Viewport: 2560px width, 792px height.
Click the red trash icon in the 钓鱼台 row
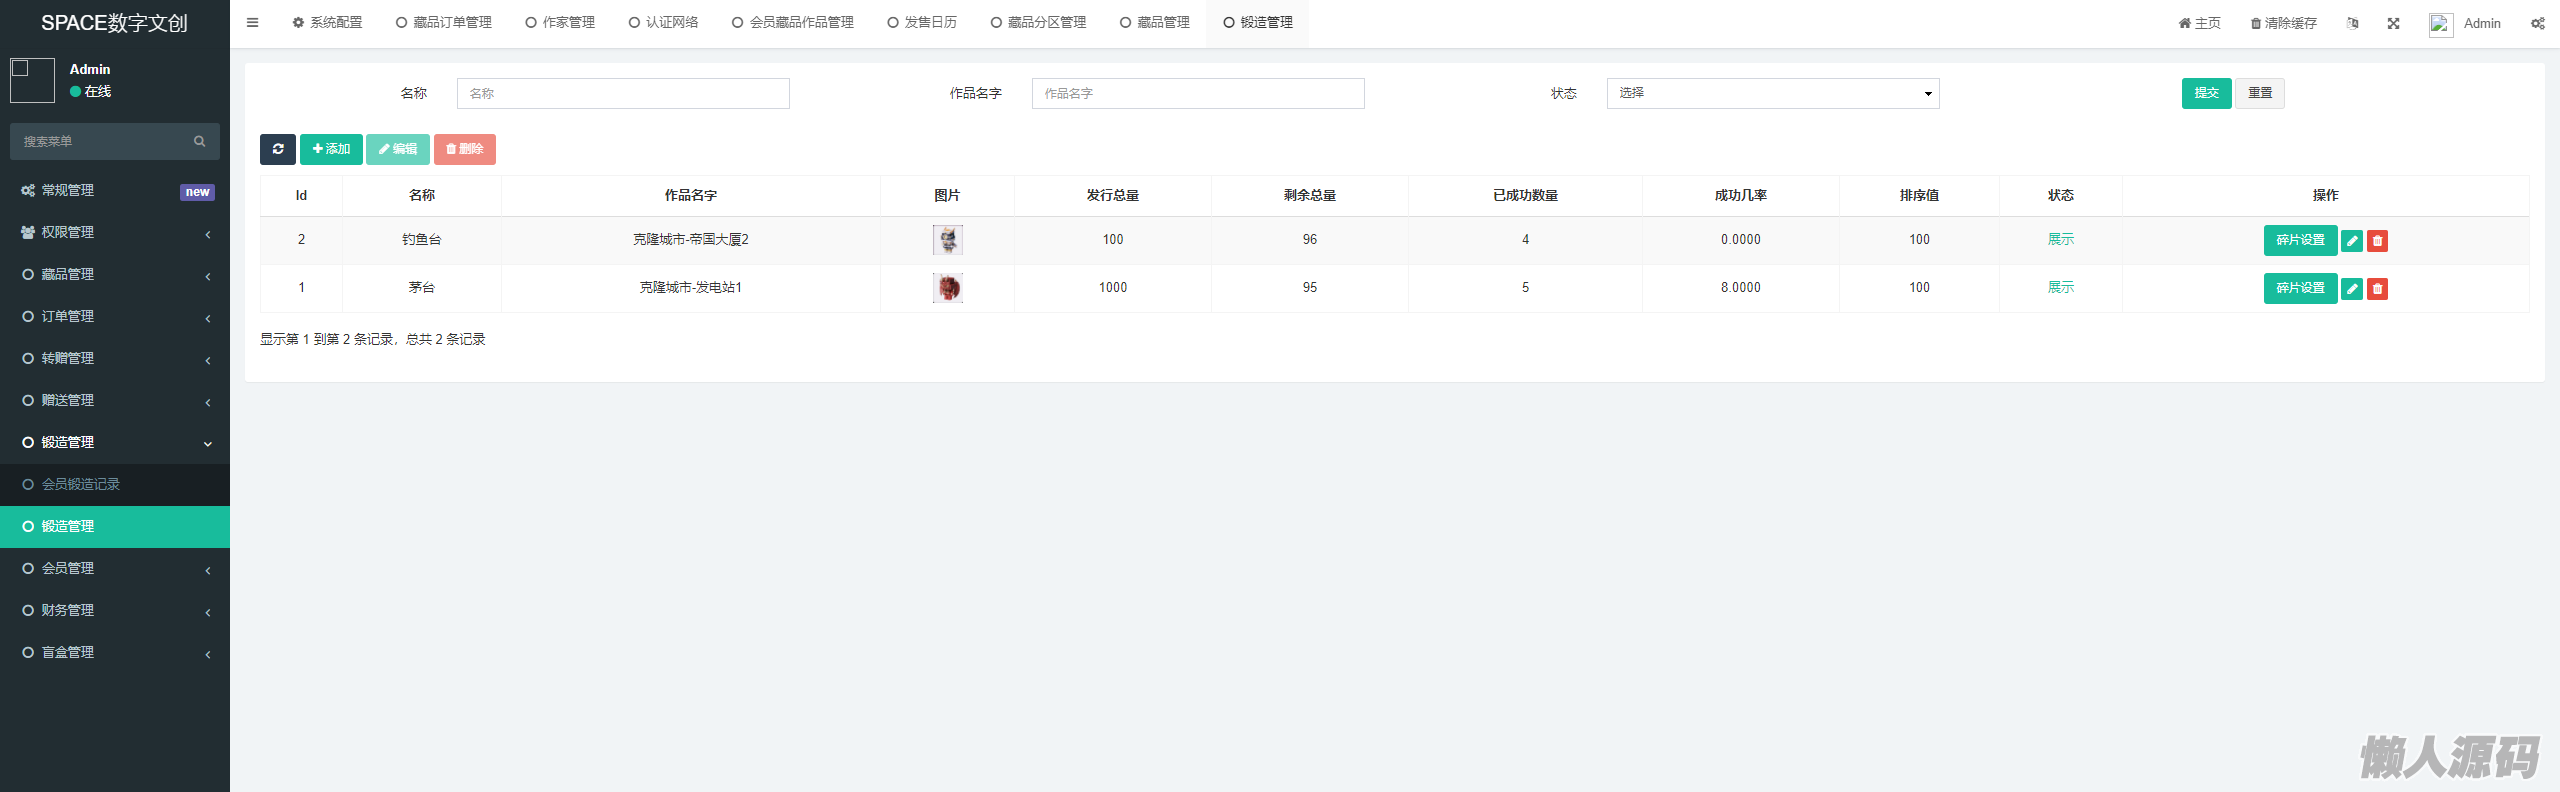[2378, 241]
